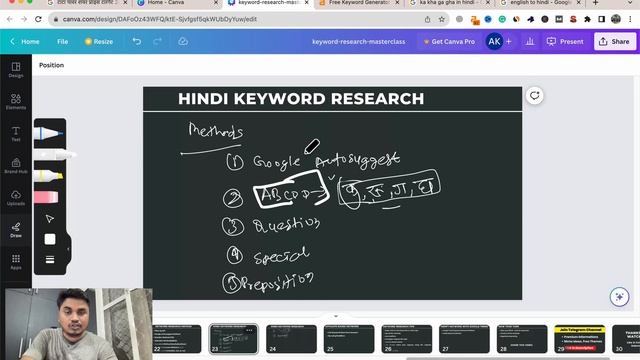Check cloud save status icon
640x360 pixels.
(x=183, y=41)
